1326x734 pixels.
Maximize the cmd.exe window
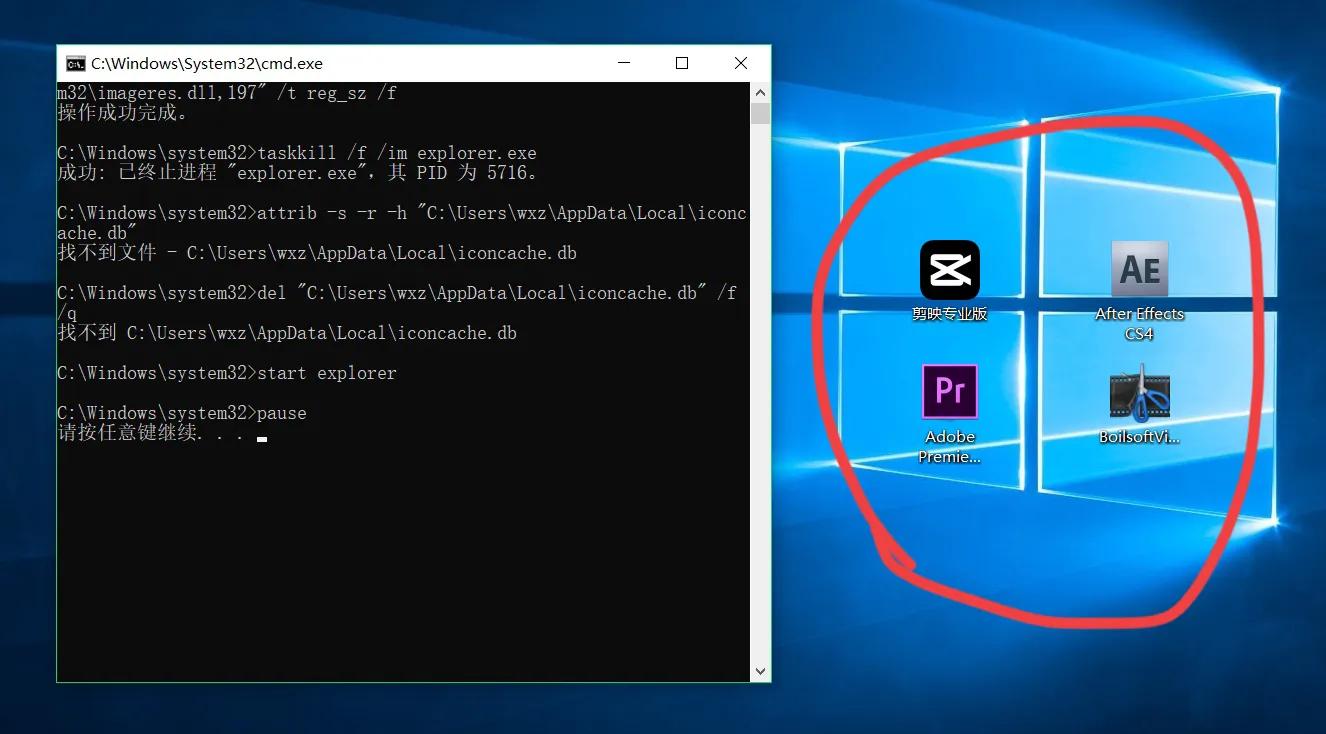click(x=682, y=63)
